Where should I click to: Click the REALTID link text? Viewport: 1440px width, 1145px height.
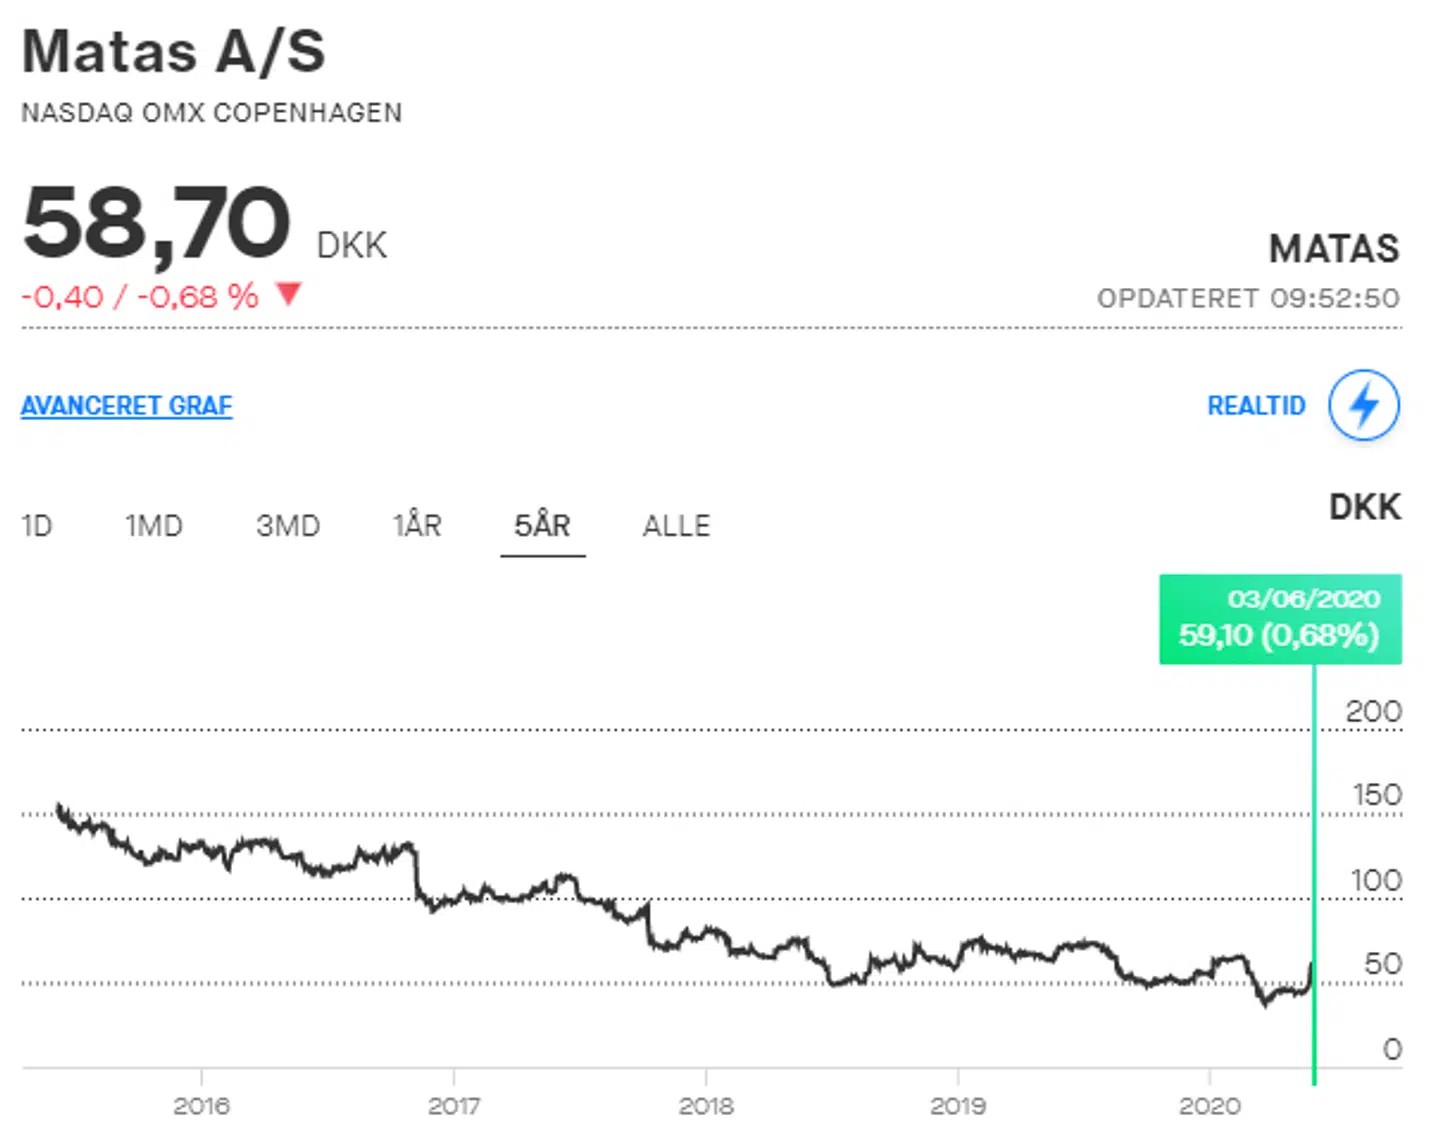[x=1256, y=406]
